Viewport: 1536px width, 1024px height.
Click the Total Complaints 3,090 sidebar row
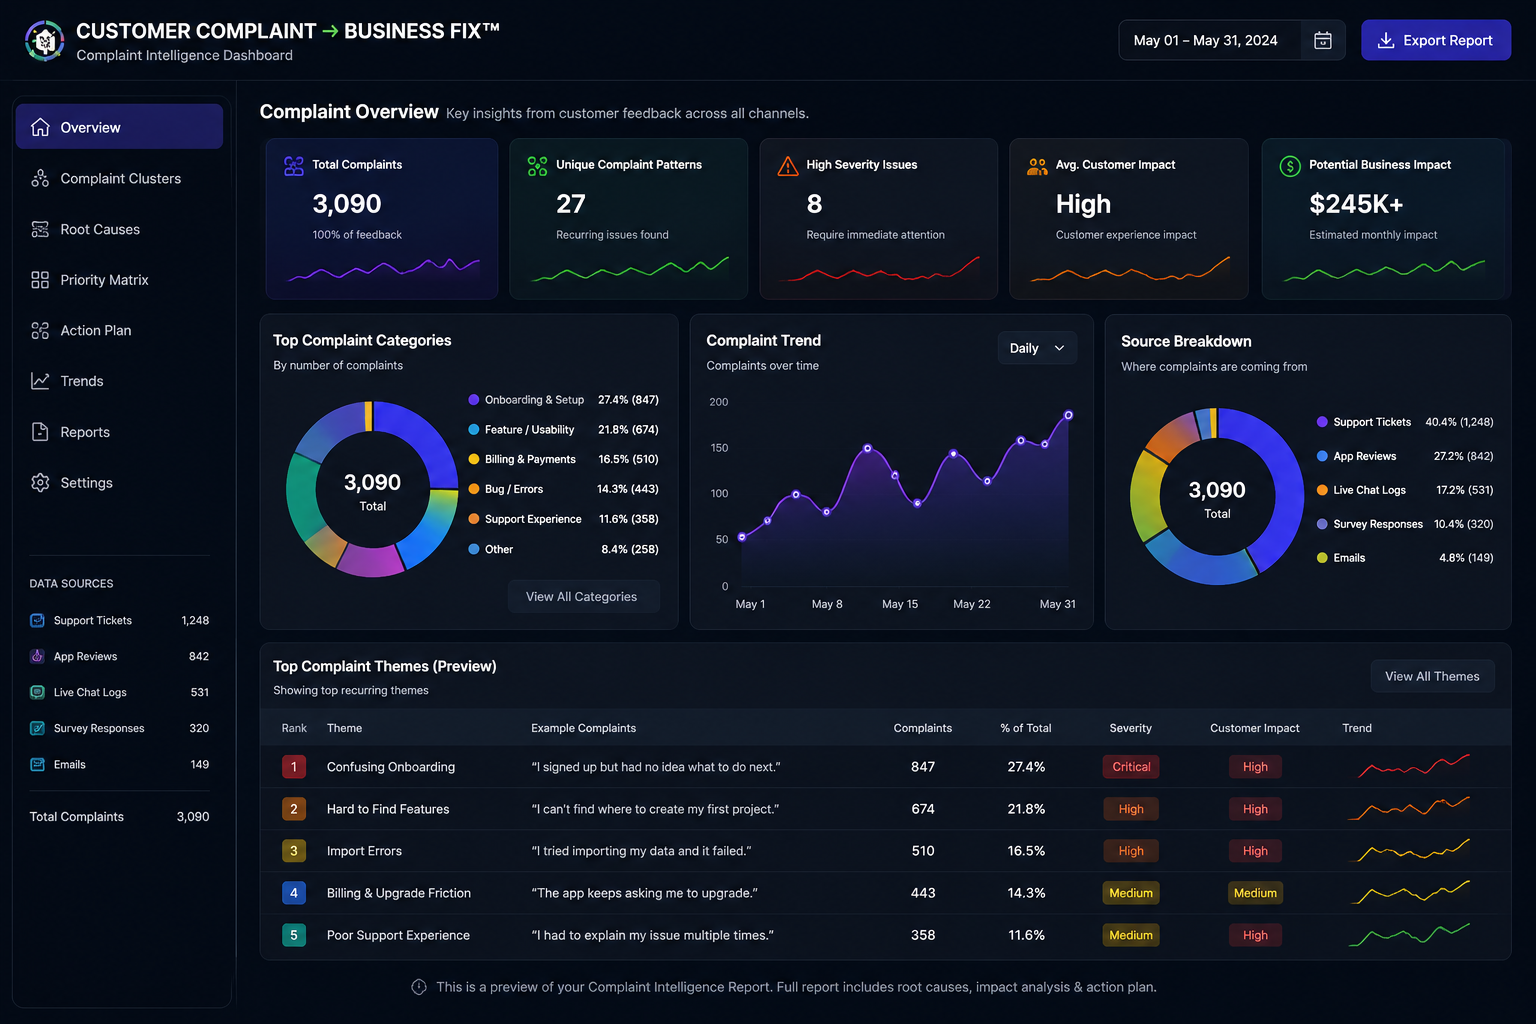(x=119, y=816)
